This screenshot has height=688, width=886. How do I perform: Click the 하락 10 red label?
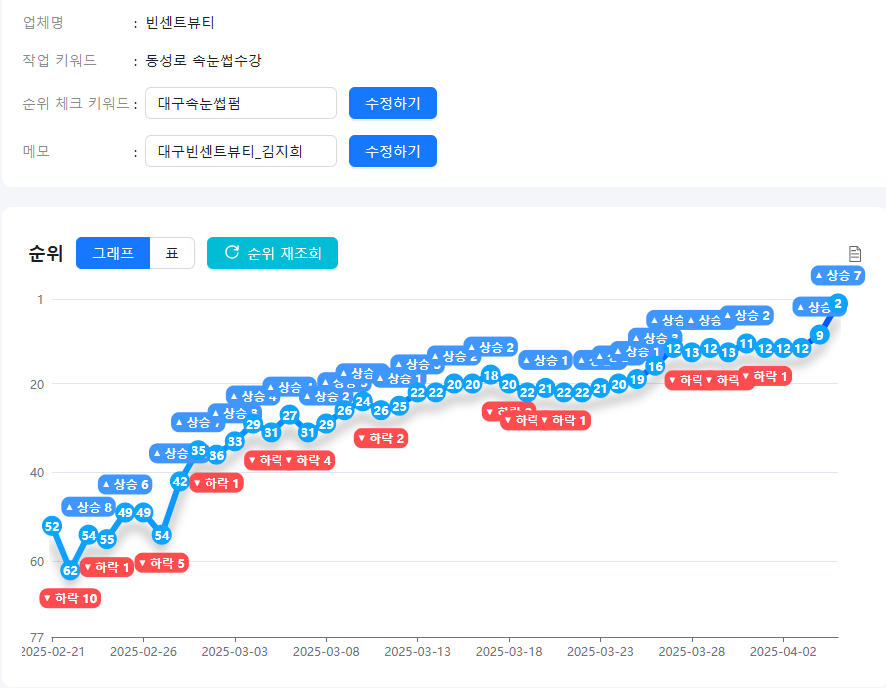point(70,598)
